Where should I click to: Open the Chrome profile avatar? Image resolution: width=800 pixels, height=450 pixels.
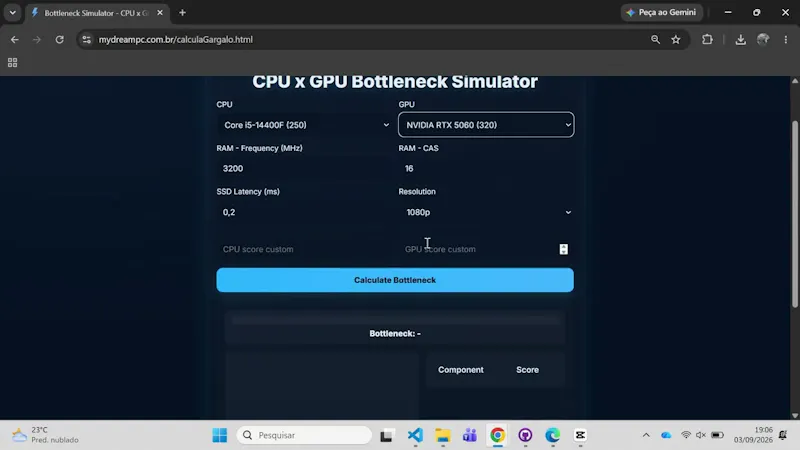[x=763, y=39]
